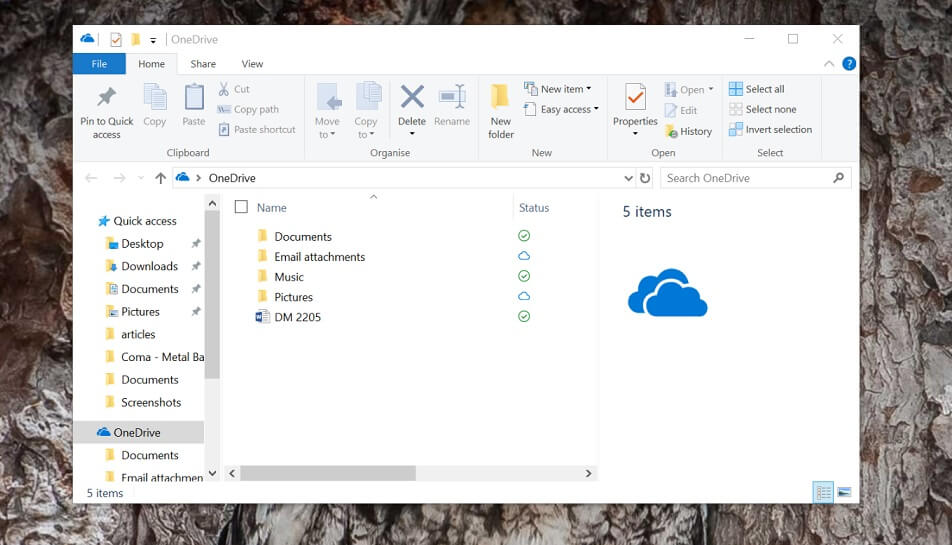Click the horizontal scrollbar right arrow
Image resolution: width=952 pixels, height=545 pixels.
[588, 473]
